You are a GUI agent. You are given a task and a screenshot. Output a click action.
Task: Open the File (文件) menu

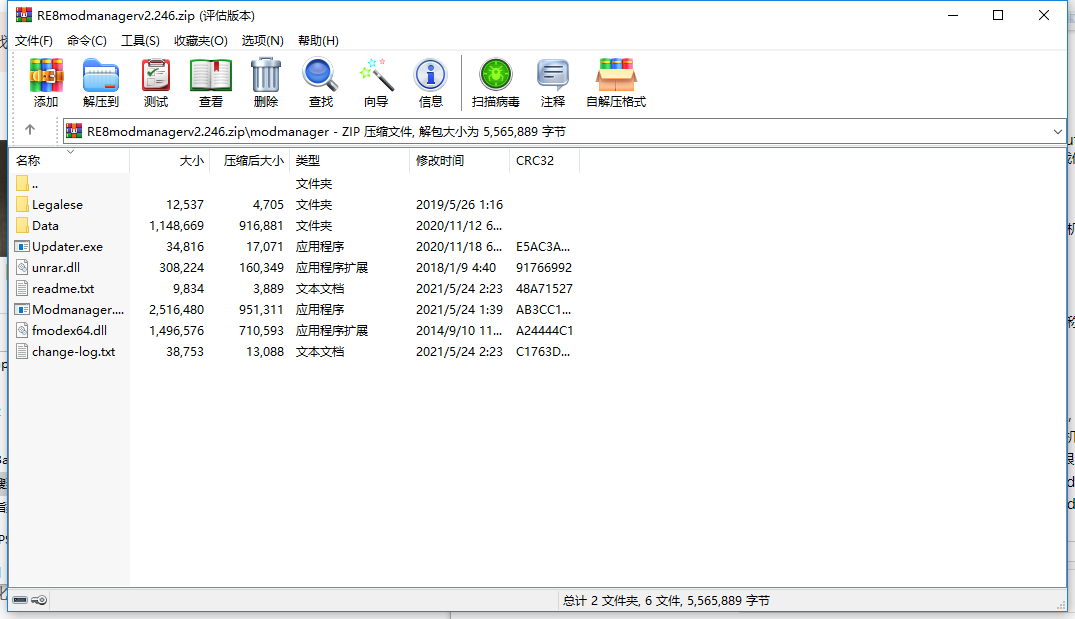pyautogui.click(x=34, y=40)
